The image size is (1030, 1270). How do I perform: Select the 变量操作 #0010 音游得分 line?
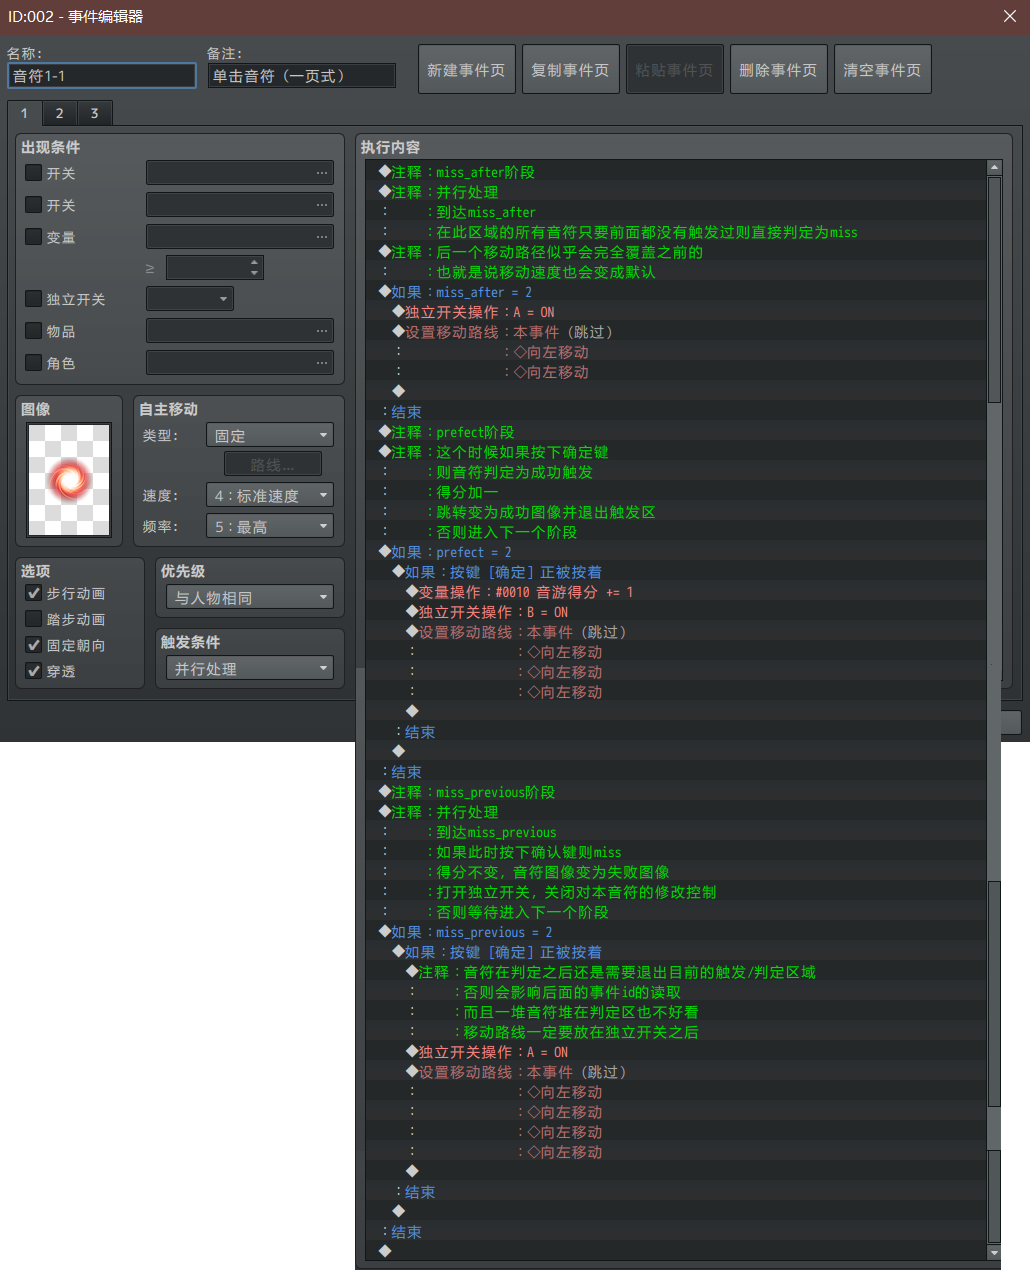point(676,592)
